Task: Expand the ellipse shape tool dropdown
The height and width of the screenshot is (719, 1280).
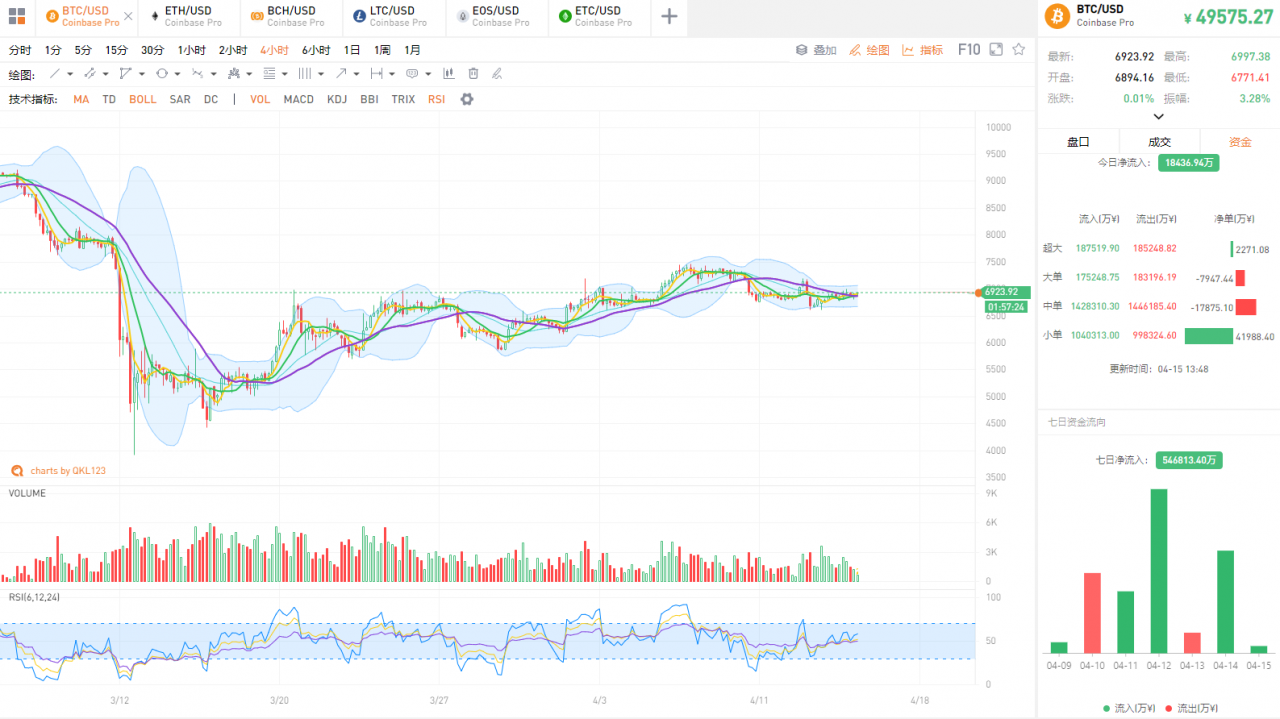Action: (177, 74)
